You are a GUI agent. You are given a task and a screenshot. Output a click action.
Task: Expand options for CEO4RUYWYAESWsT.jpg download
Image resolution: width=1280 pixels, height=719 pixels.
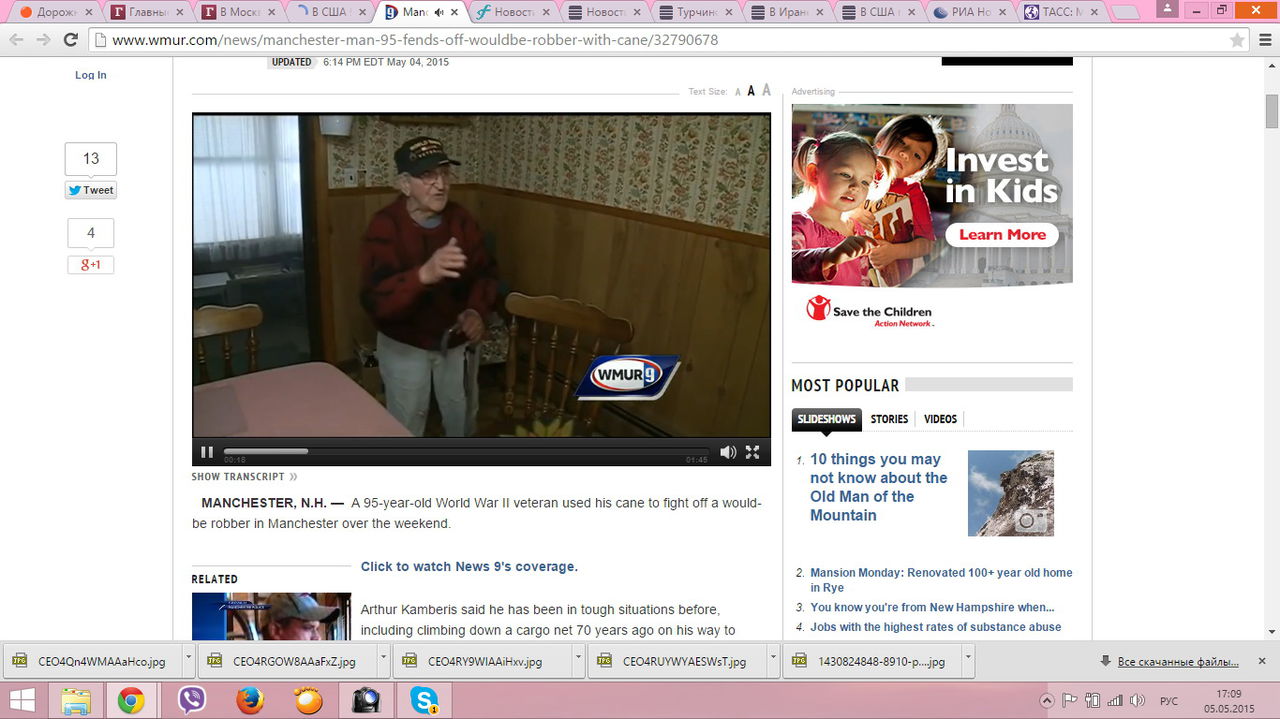point(773,661)
